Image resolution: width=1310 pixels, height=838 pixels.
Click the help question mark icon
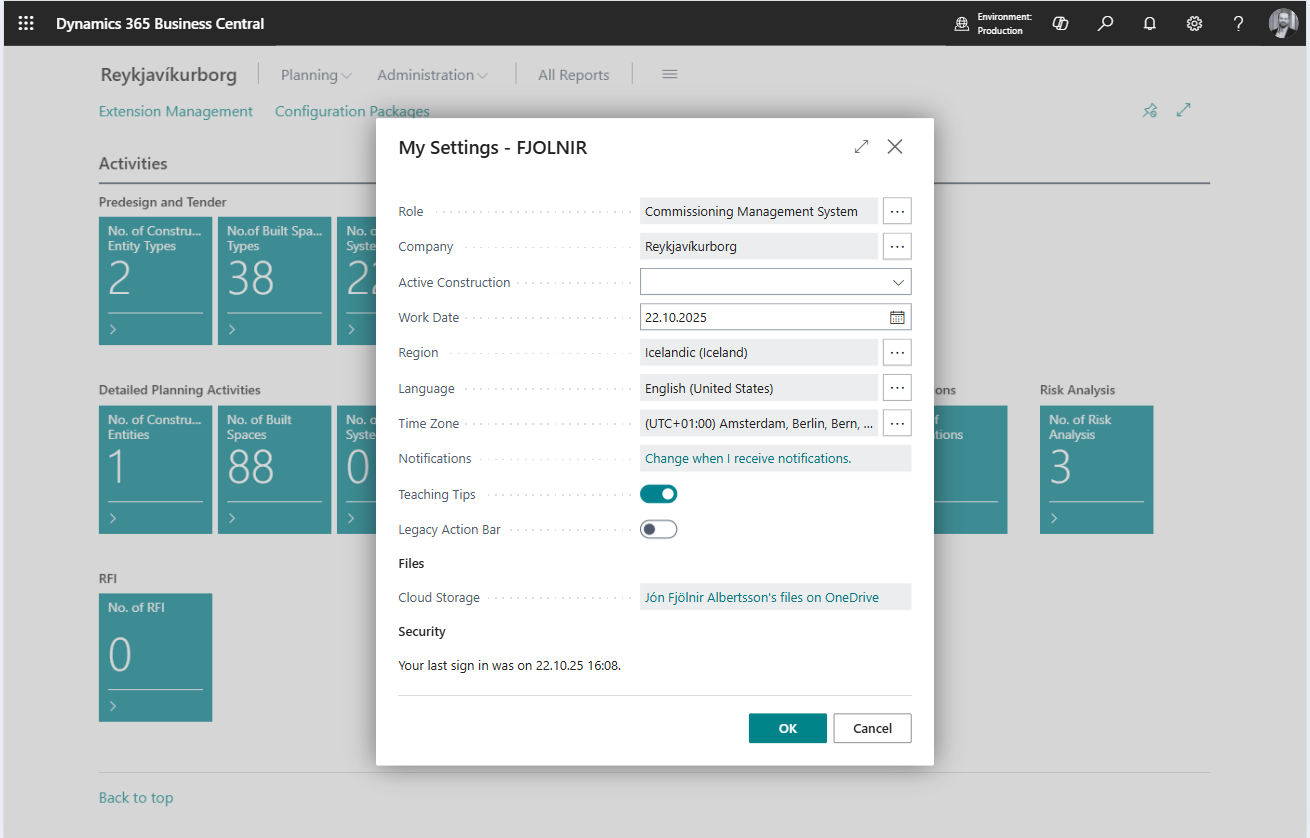[1238, 23]
